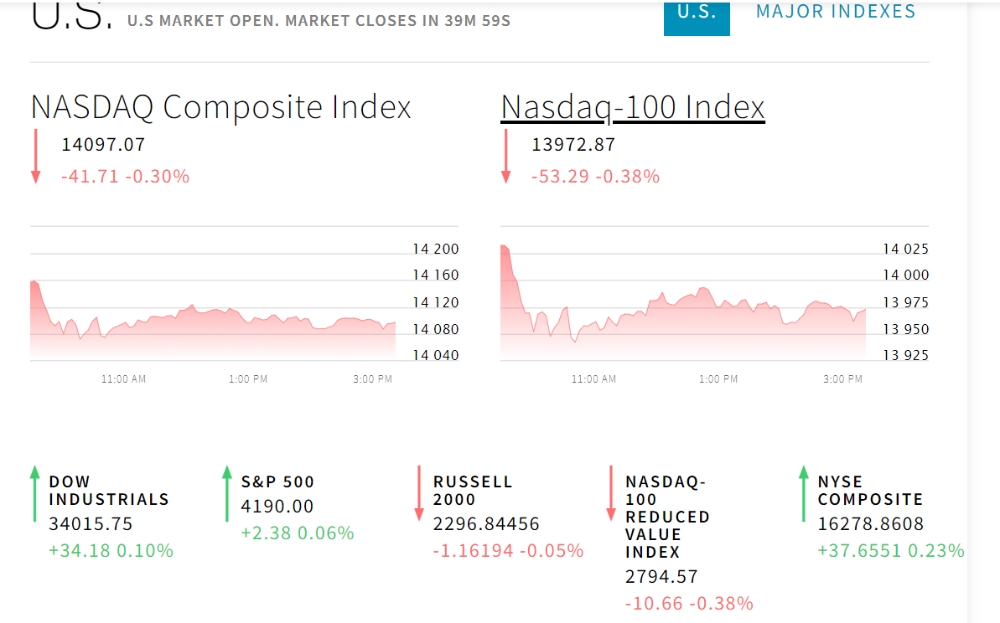Click red arrow beside Nasdaq-100 Reduced Value Index
The width and height of the screenshot is (1000, 623).
610,493
